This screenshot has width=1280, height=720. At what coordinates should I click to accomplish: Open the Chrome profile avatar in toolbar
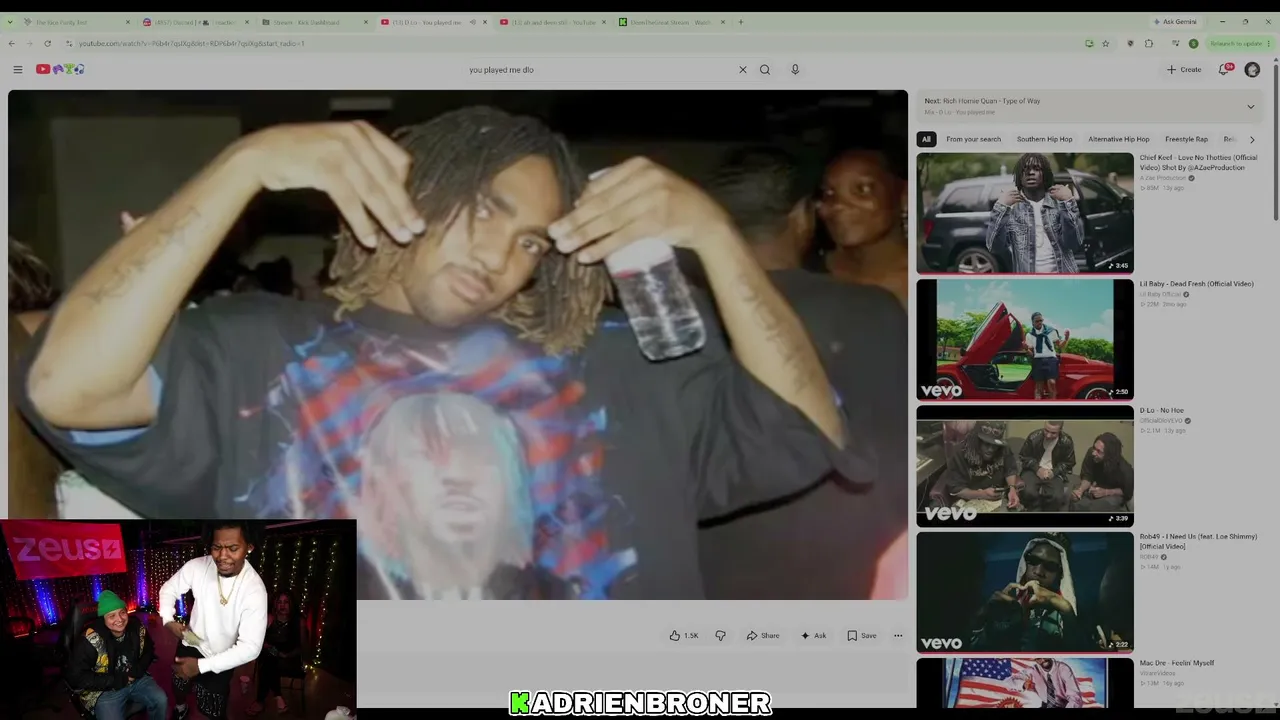pyautogui.click(x=1193, y=43)
